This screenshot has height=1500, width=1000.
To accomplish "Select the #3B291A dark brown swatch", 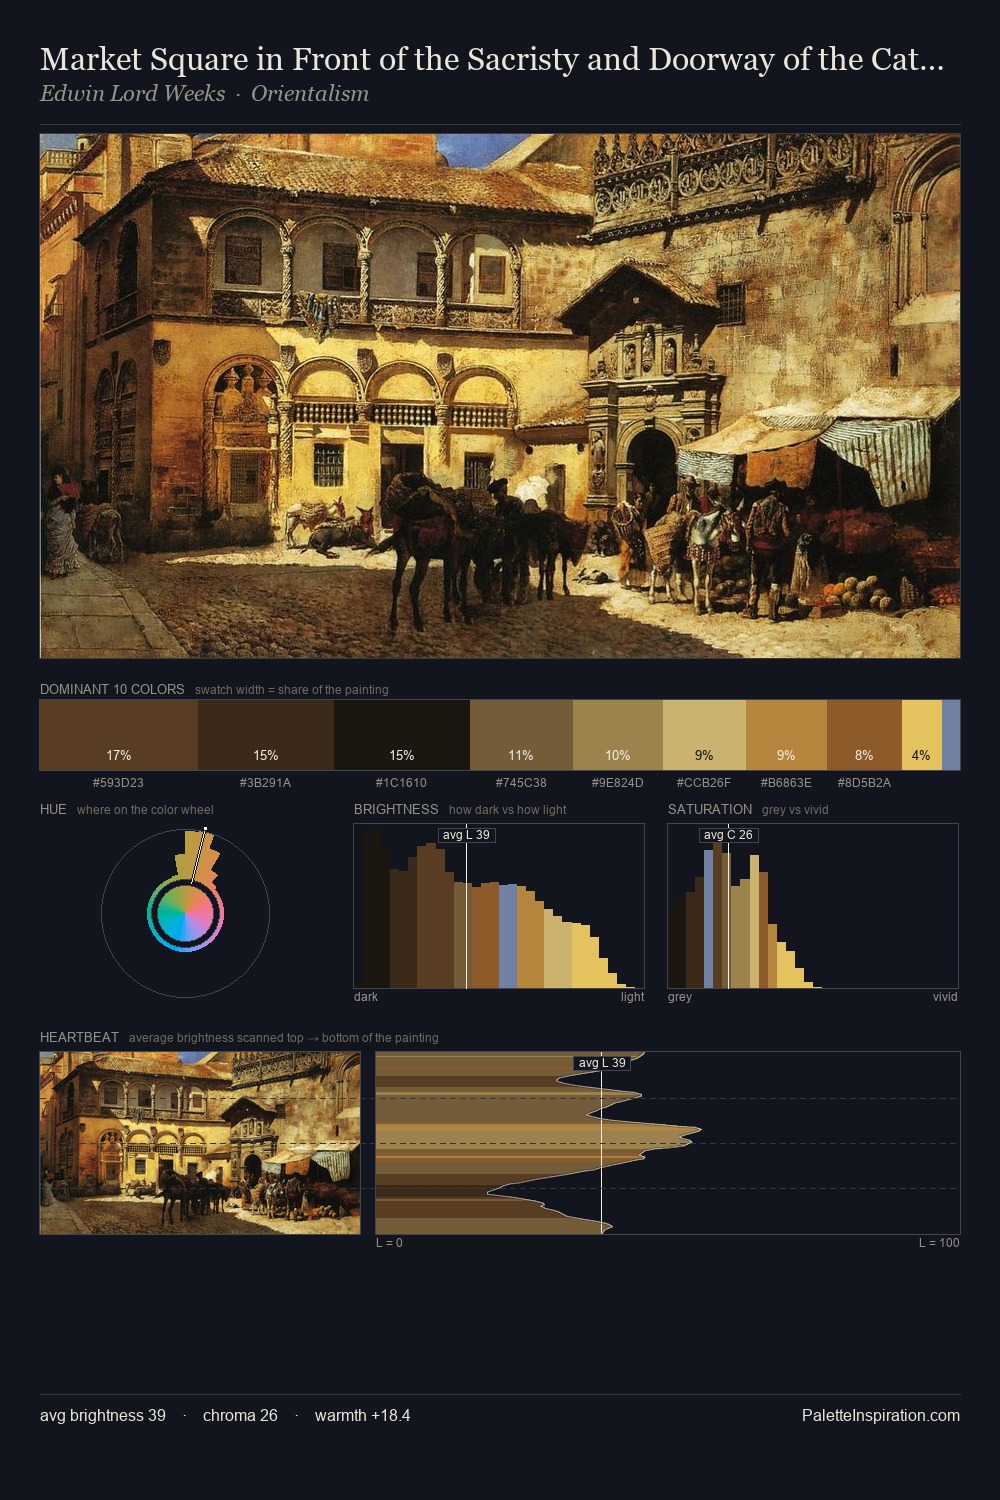I will click(x=266, y=735).
